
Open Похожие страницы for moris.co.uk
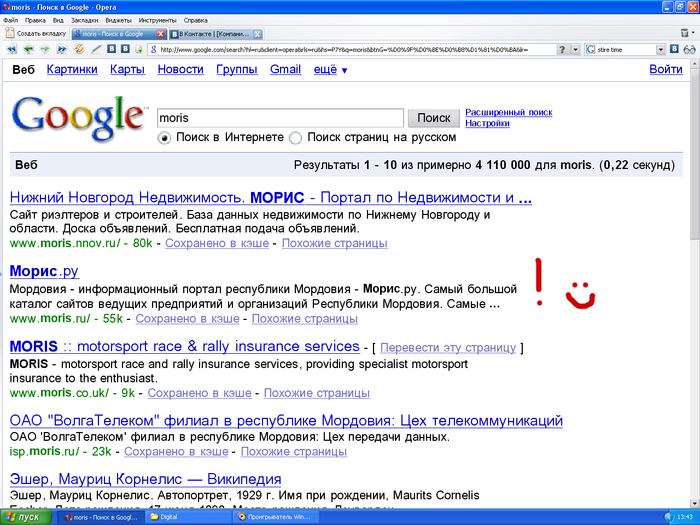317,393
